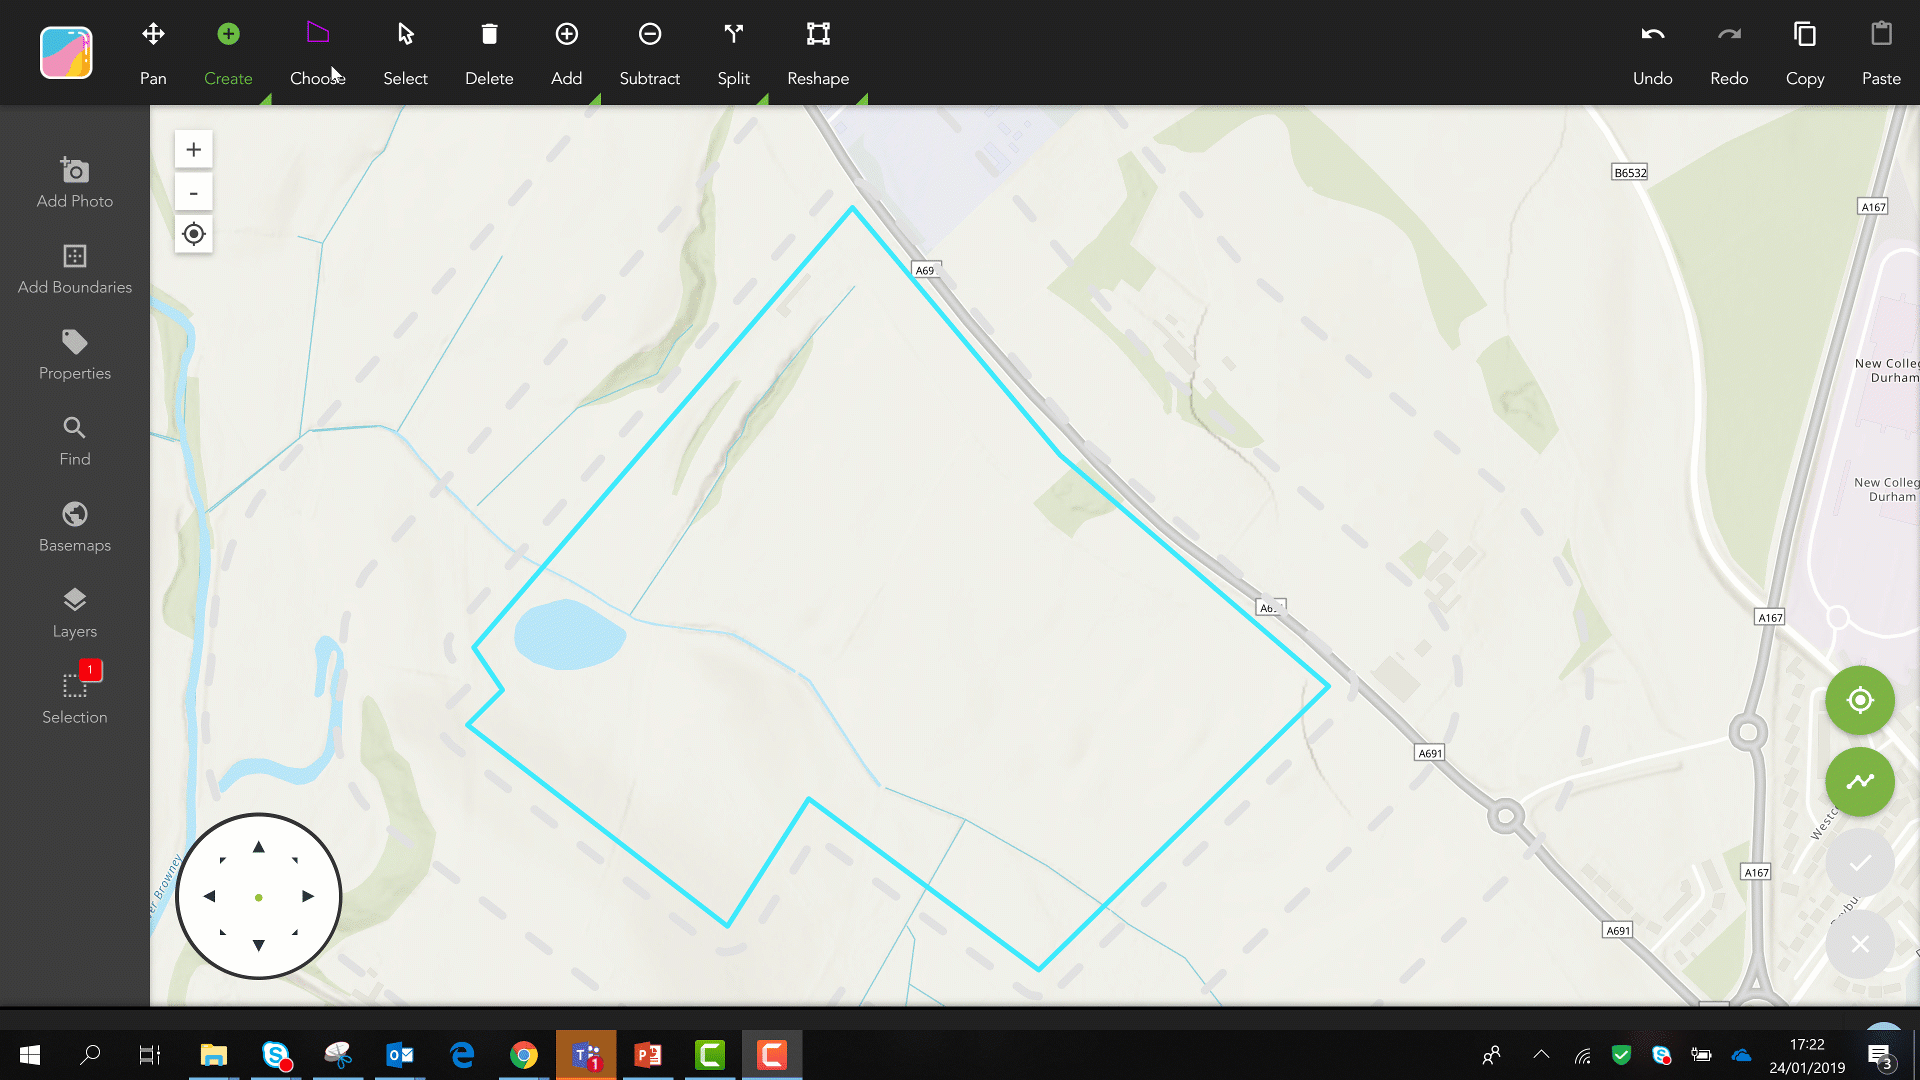This screenshot has height=1080, width=1920.
Task: Select the Pan tool
Action: tap(153, 53)
